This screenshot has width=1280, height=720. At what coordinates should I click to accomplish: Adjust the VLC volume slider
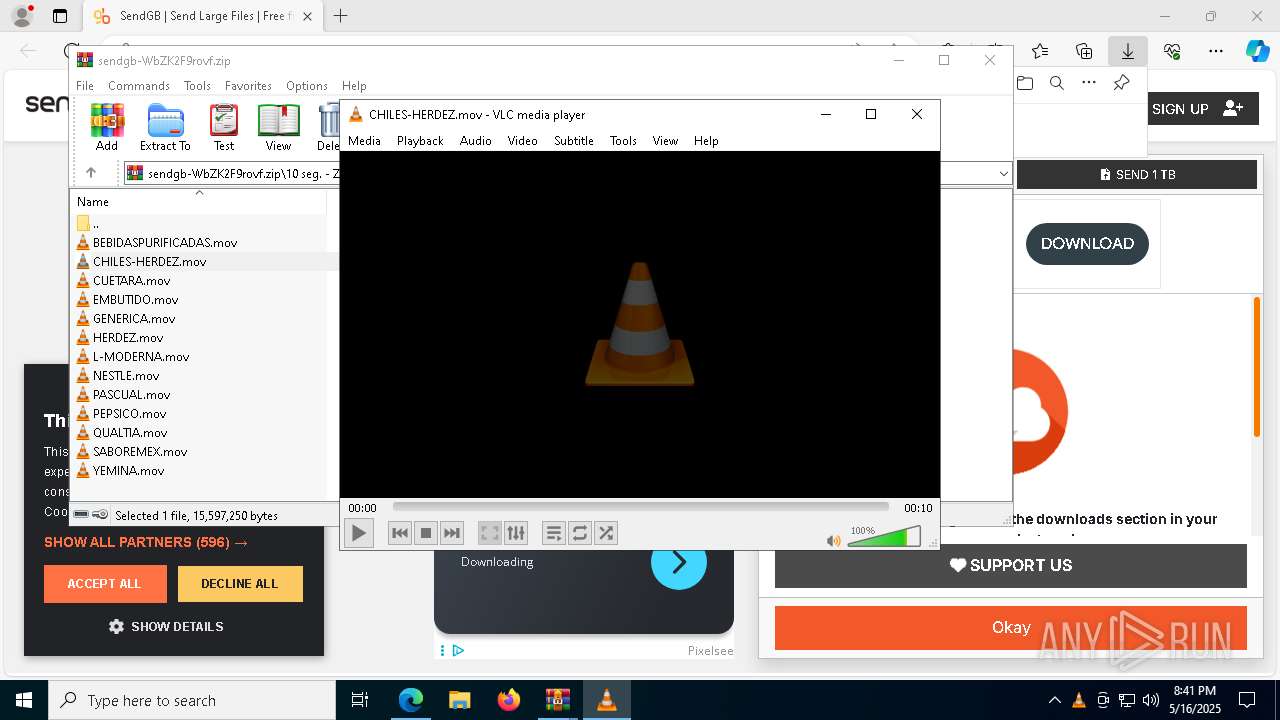click(x=884, y=537)
